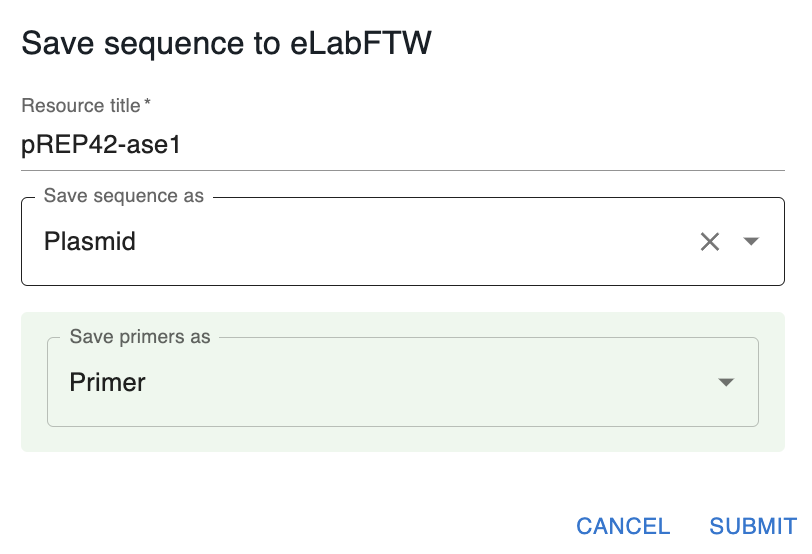
Task: Click the "Save sequence to eLabFTW" dialog heading
Action: 226,44
